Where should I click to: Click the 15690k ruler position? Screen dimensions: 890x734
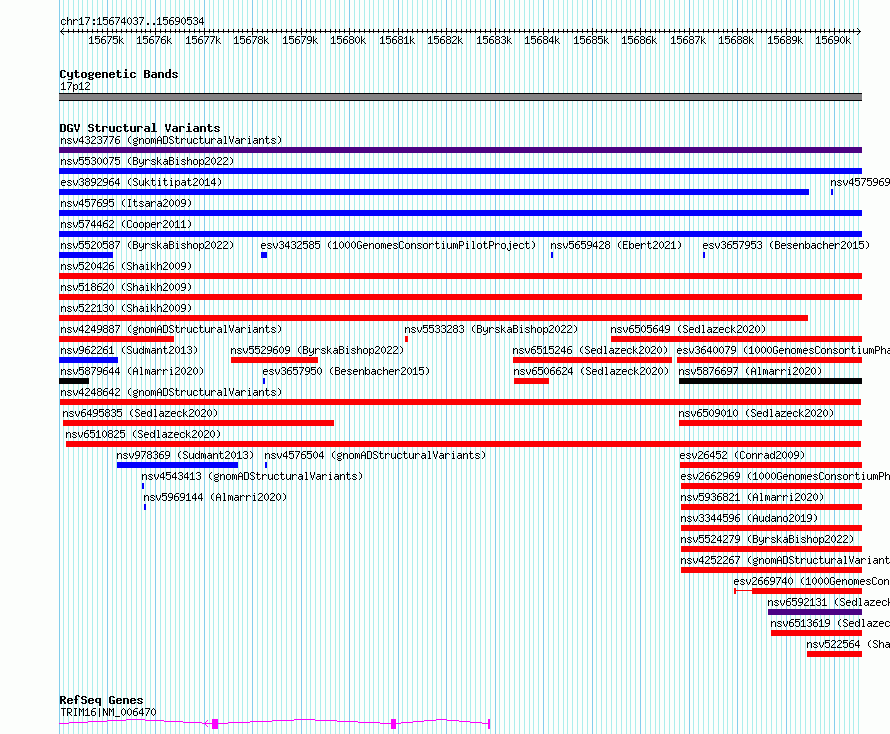point(833,40)
